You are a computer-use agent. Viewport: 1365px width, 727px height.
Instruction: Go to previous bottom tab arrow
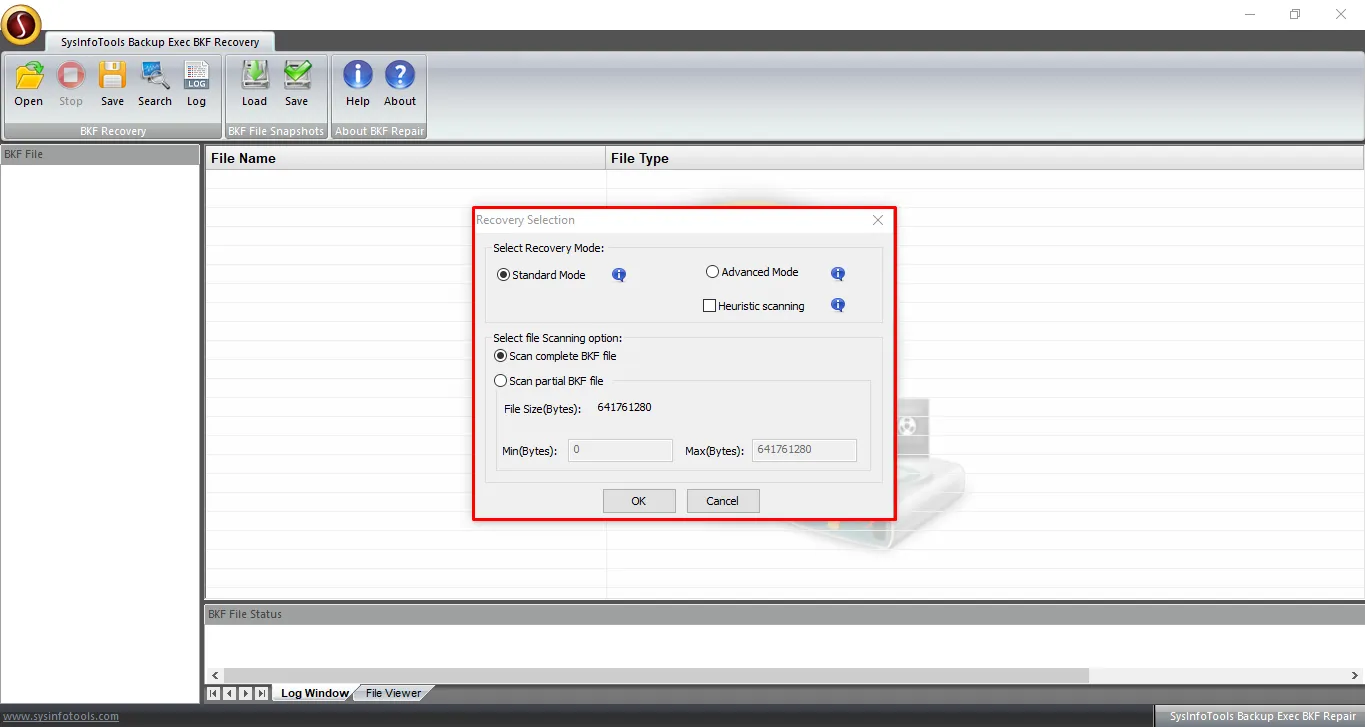(x=229, y=693)
